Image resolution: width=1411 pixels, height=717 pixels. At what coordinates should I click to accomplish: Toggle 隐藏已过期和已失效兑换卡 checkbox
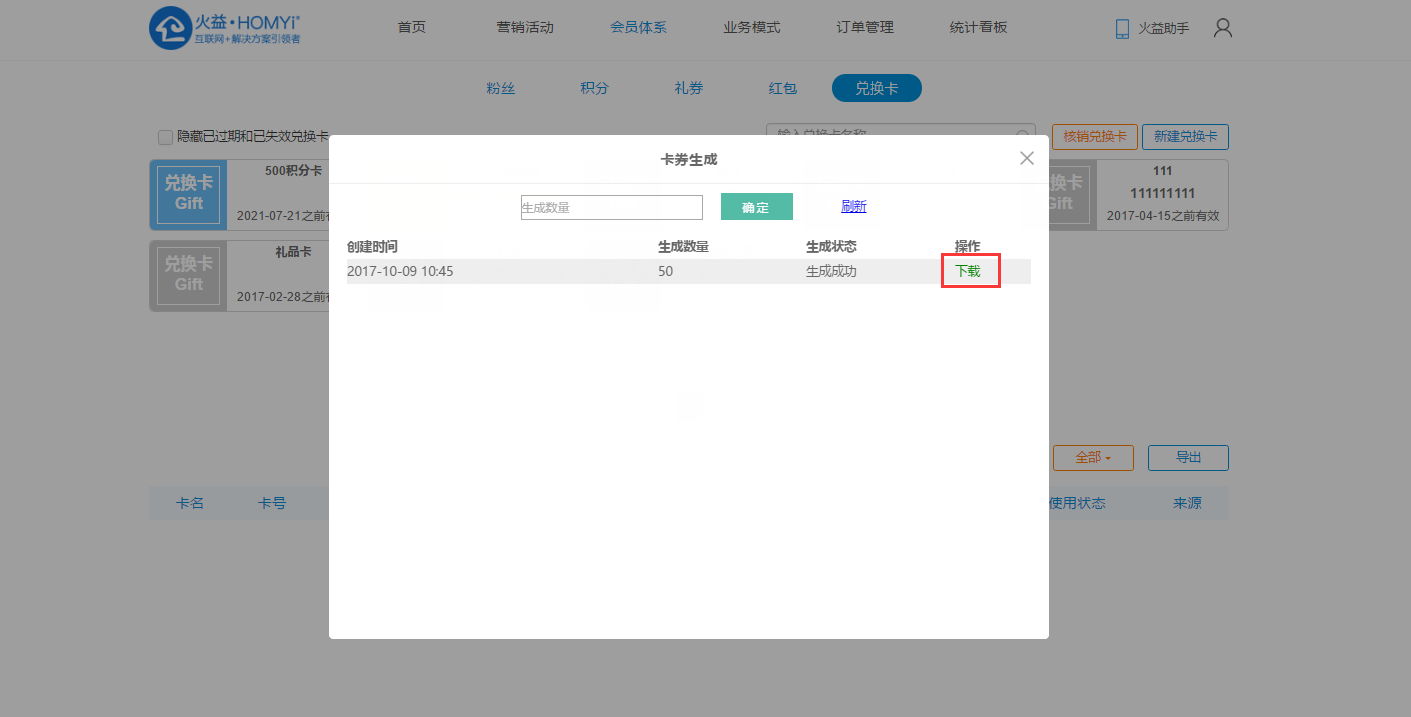tap(166, 137)
